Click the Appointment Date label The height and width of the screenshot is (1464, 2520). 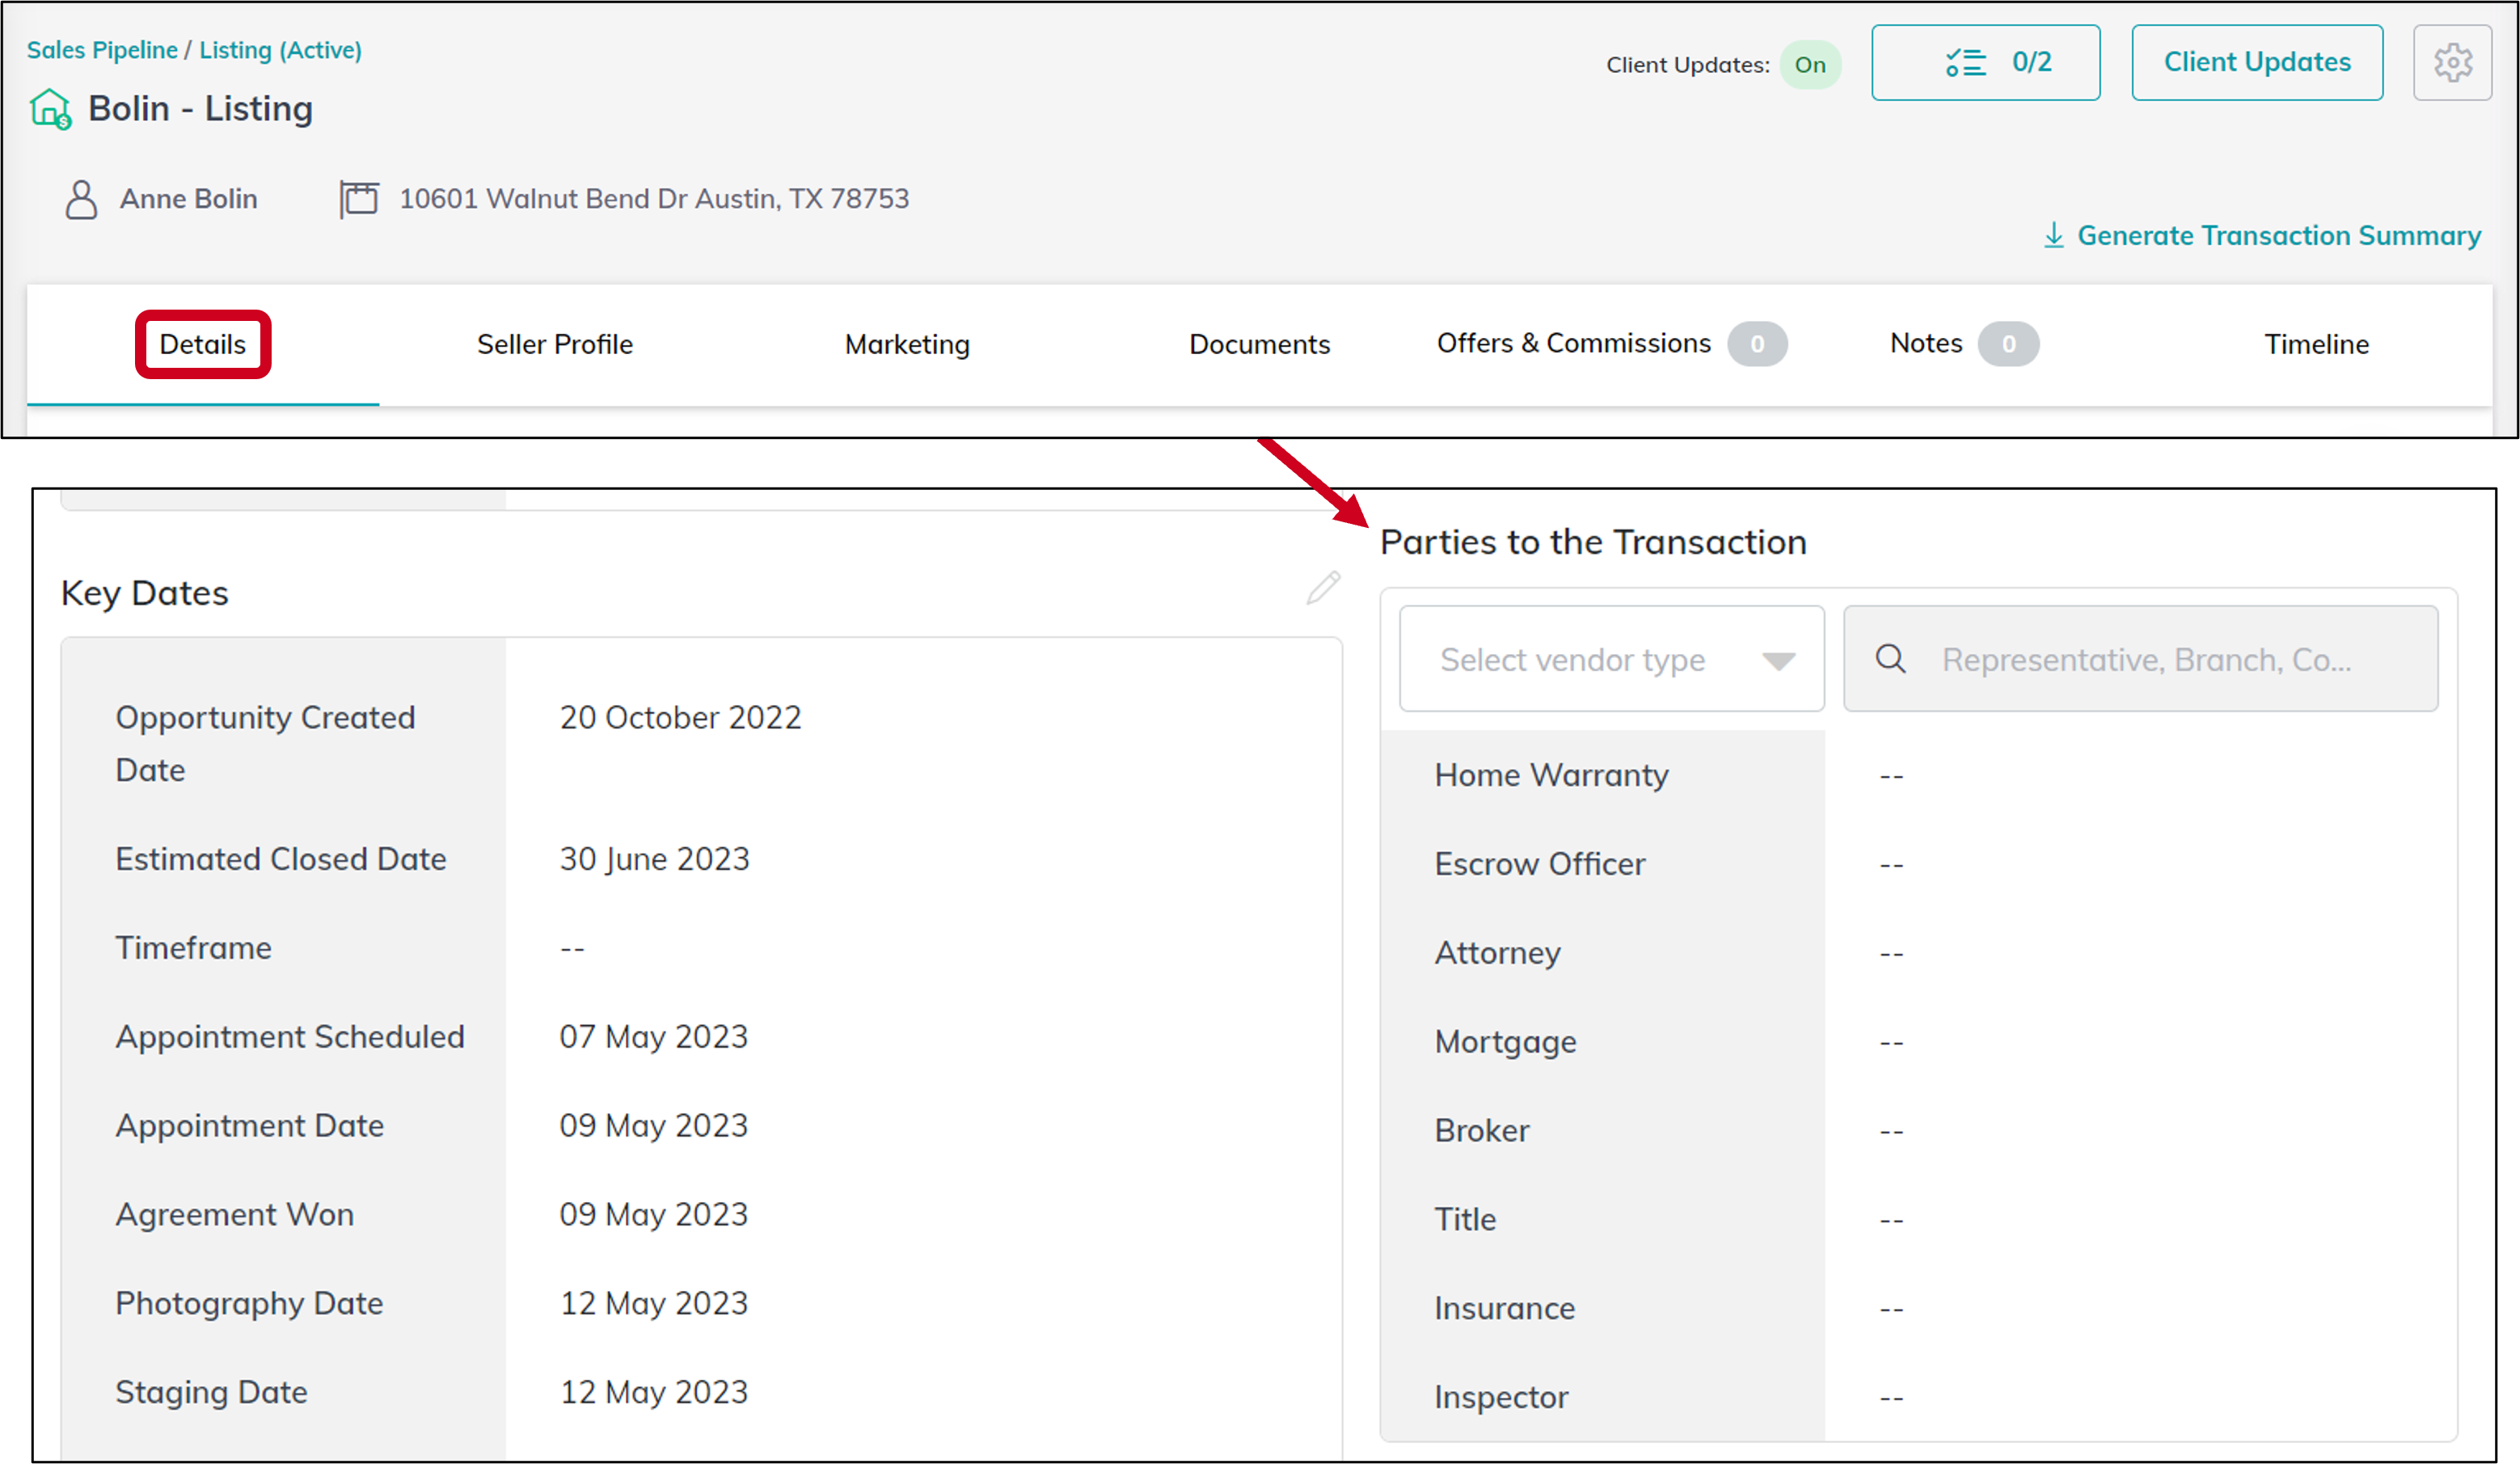point(250,1126)
